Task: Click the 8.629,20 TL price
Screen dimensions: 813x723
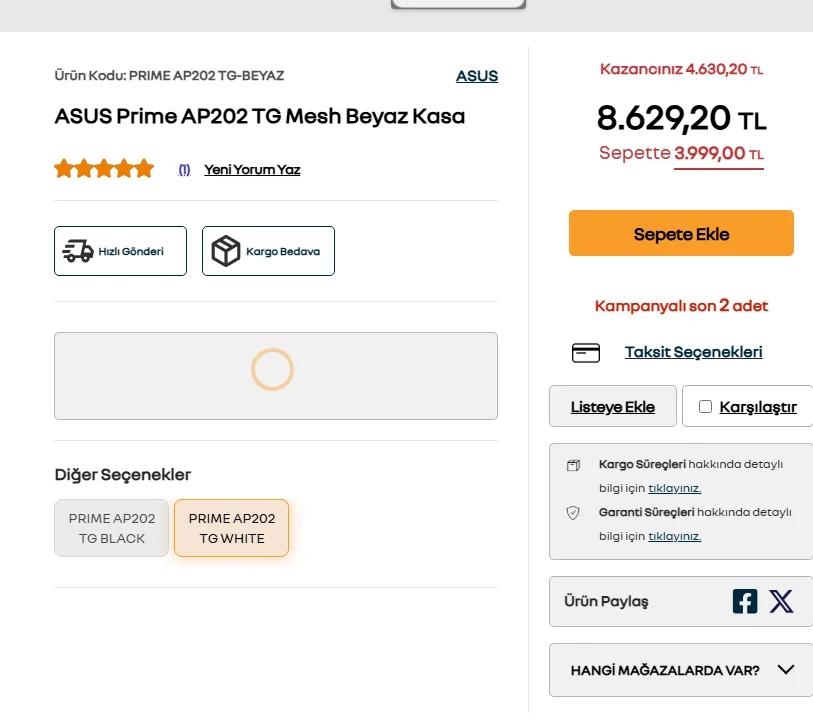Action: click(681, 118)
